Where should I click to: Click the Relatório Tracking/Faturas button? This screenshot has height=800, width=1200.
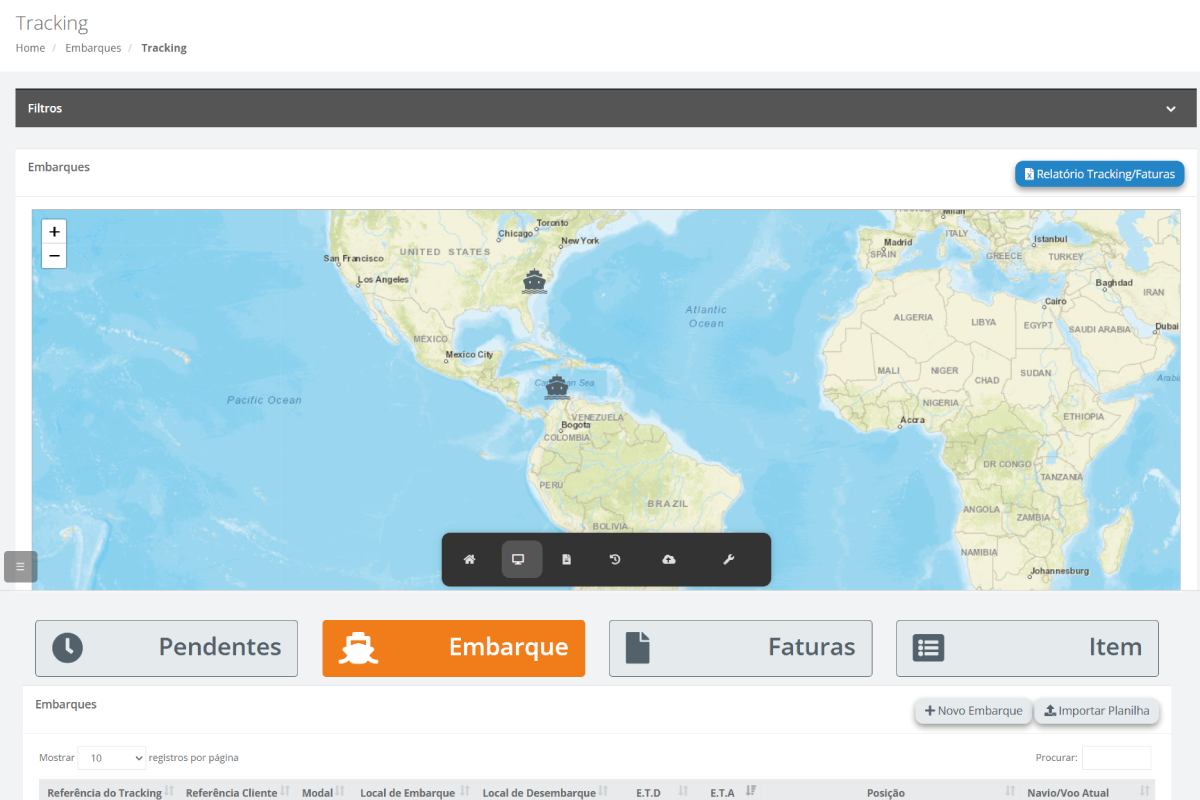1099,174
